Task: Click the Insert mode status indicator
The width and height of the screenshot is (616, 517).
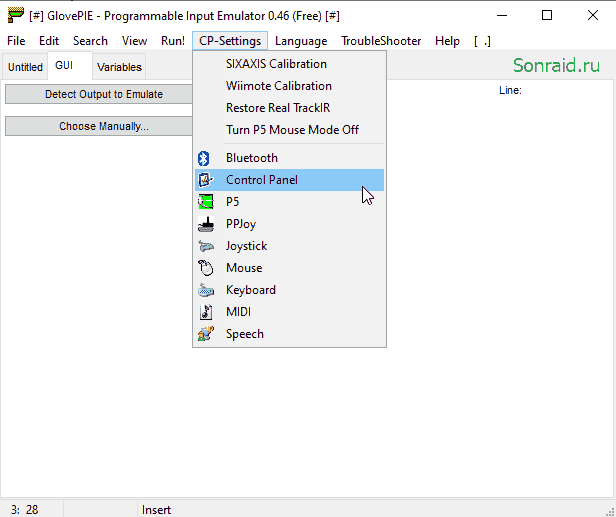Action: (156, 510)
